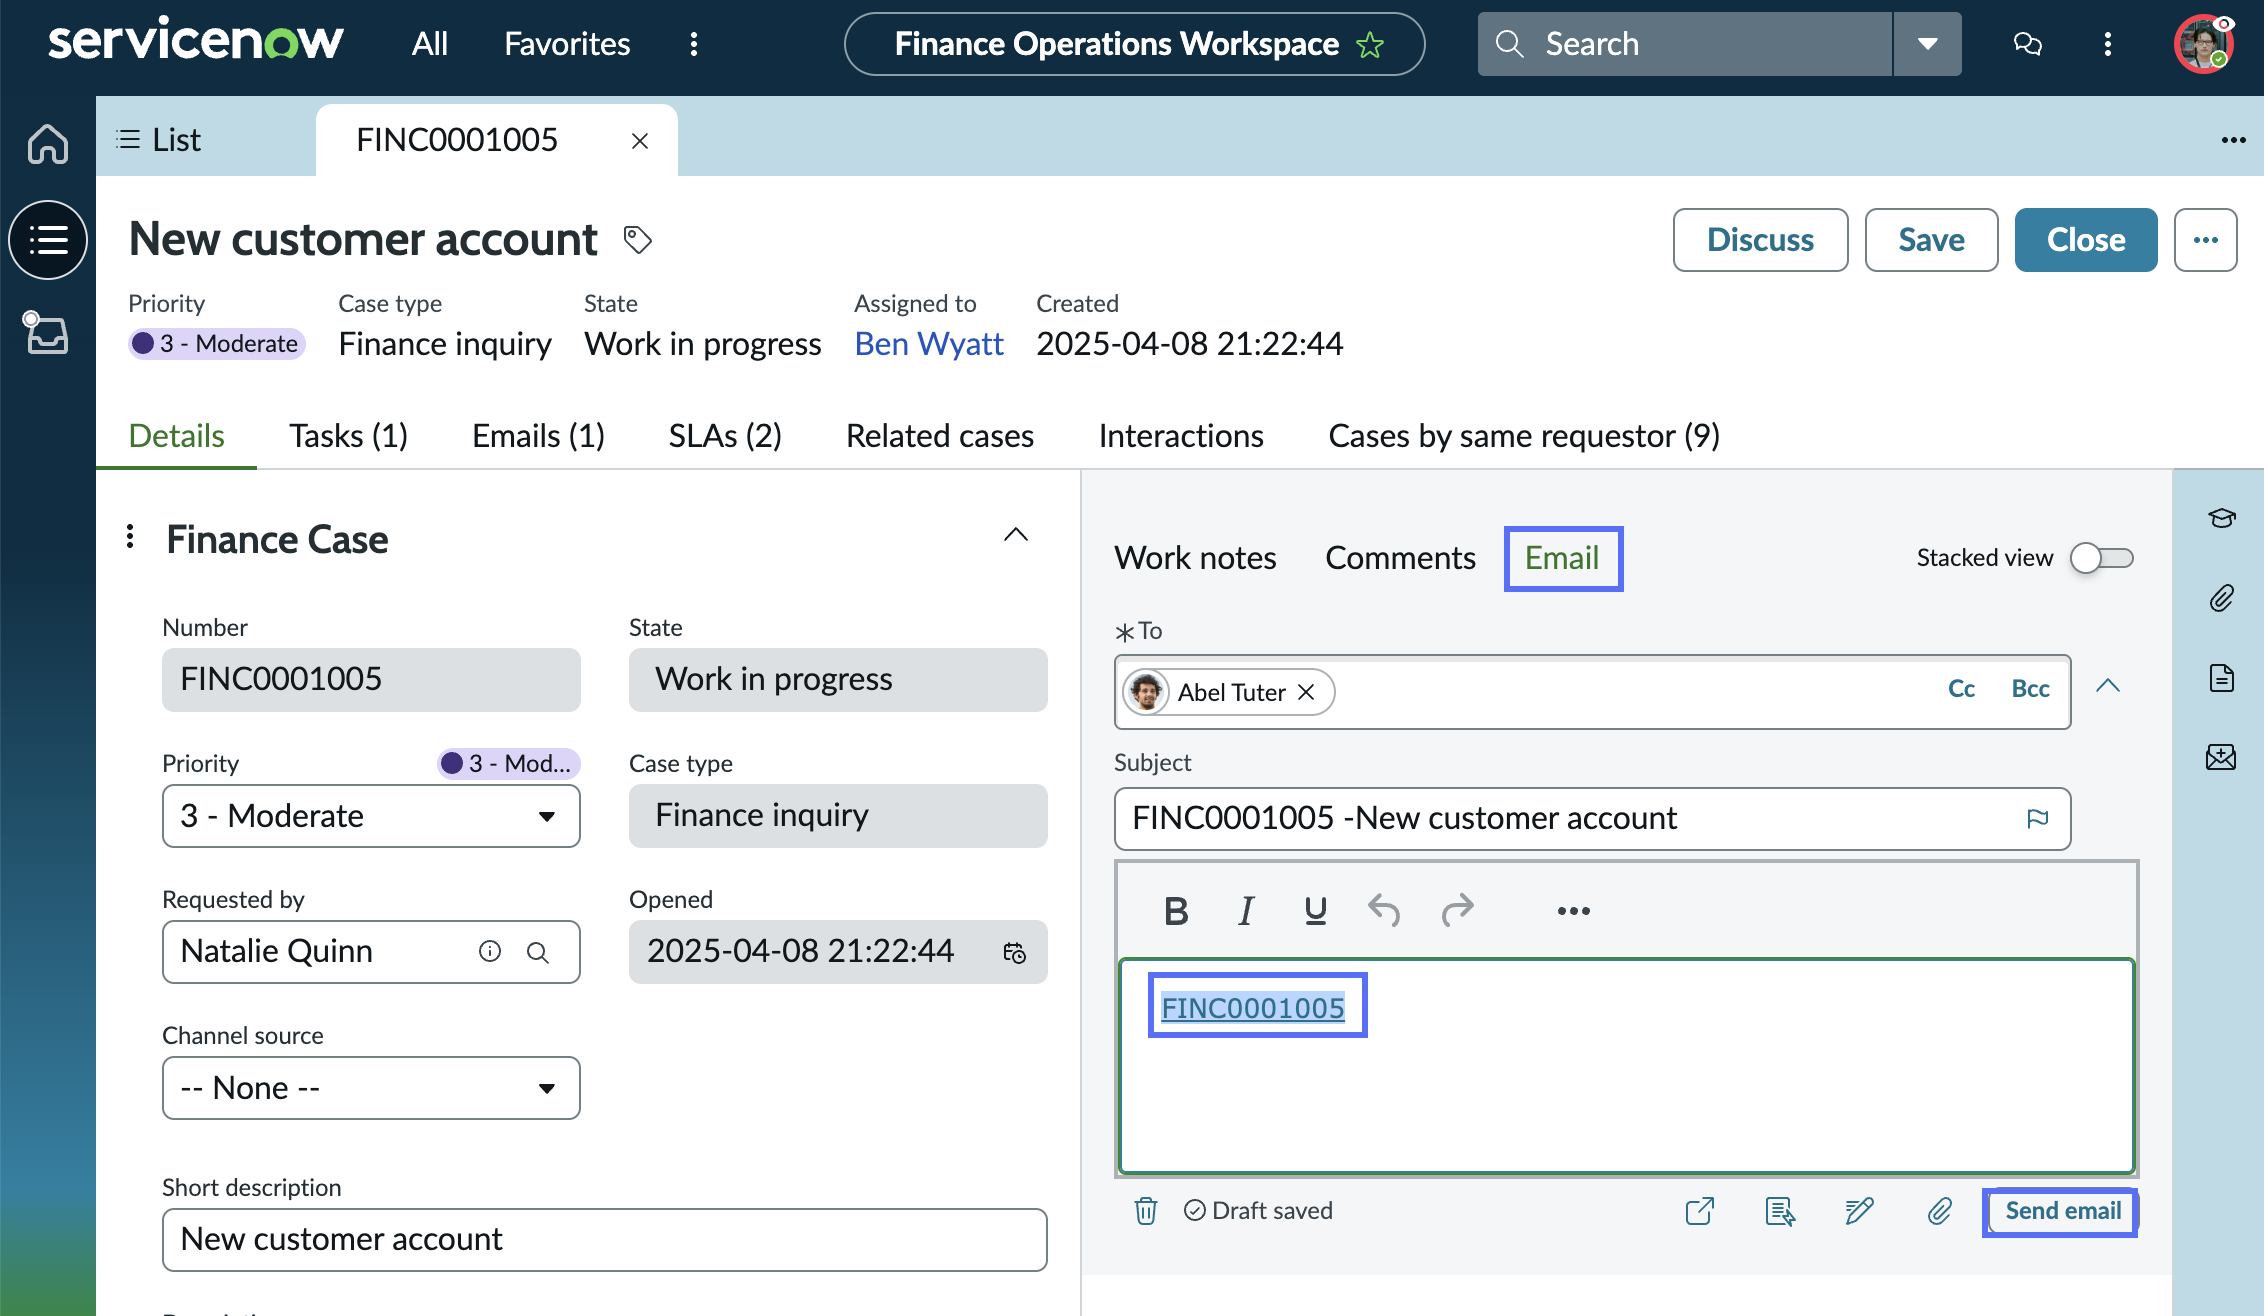This screenshot has height=1316, width=2264.
Task: Open the user avatar profile menu
Action: [x=2204, y=44]
